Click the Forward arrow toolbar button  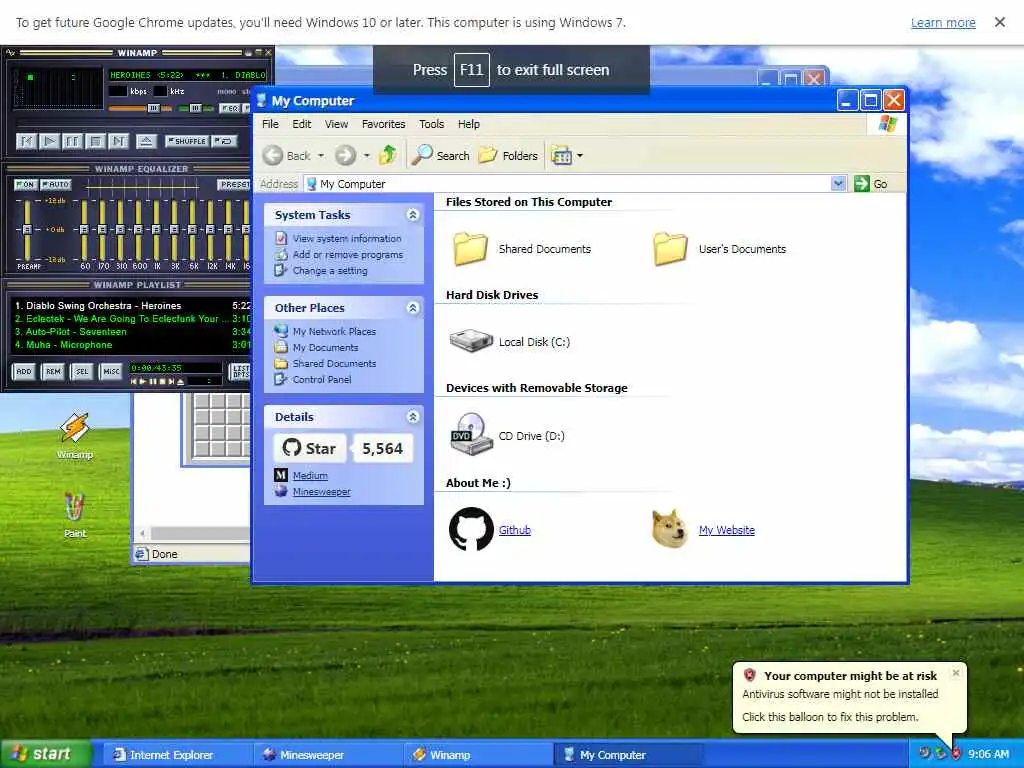[345, 155]
